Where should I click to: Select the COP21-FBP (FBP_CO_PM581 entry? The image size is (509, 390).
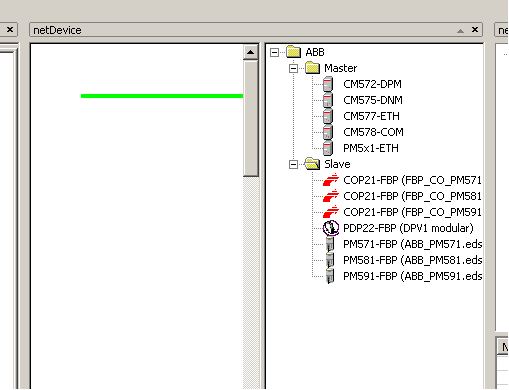click(412, 196)
